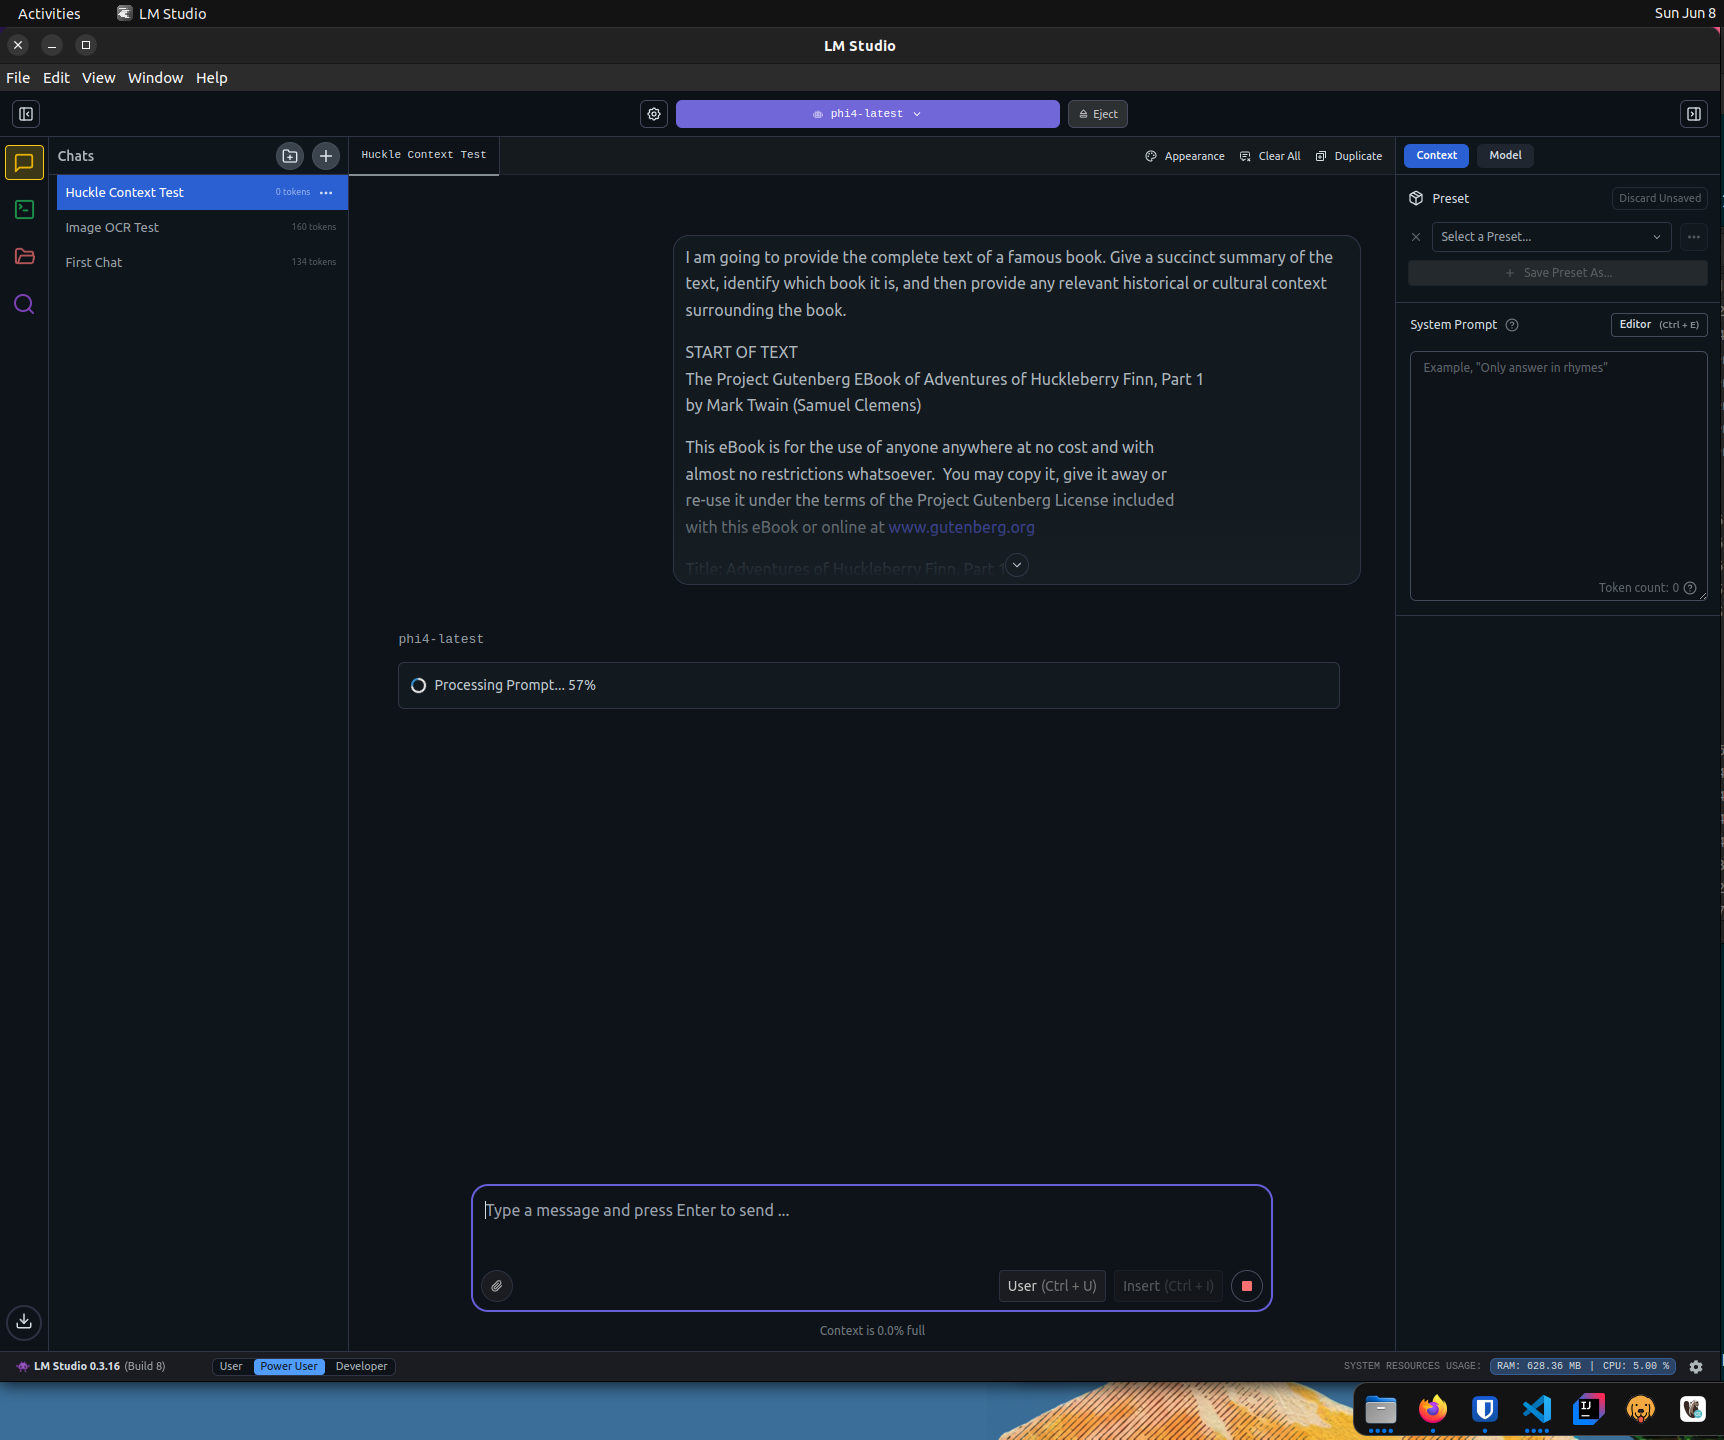Select Power User mode

289,1366
